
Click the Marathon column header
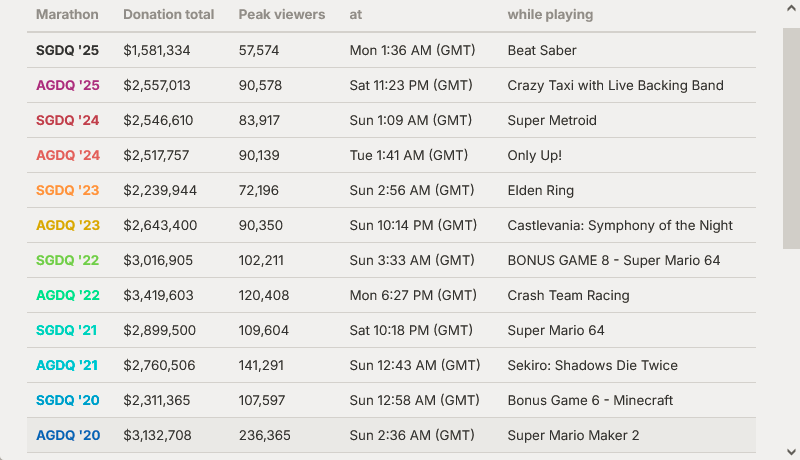click(x=67, y=14)
